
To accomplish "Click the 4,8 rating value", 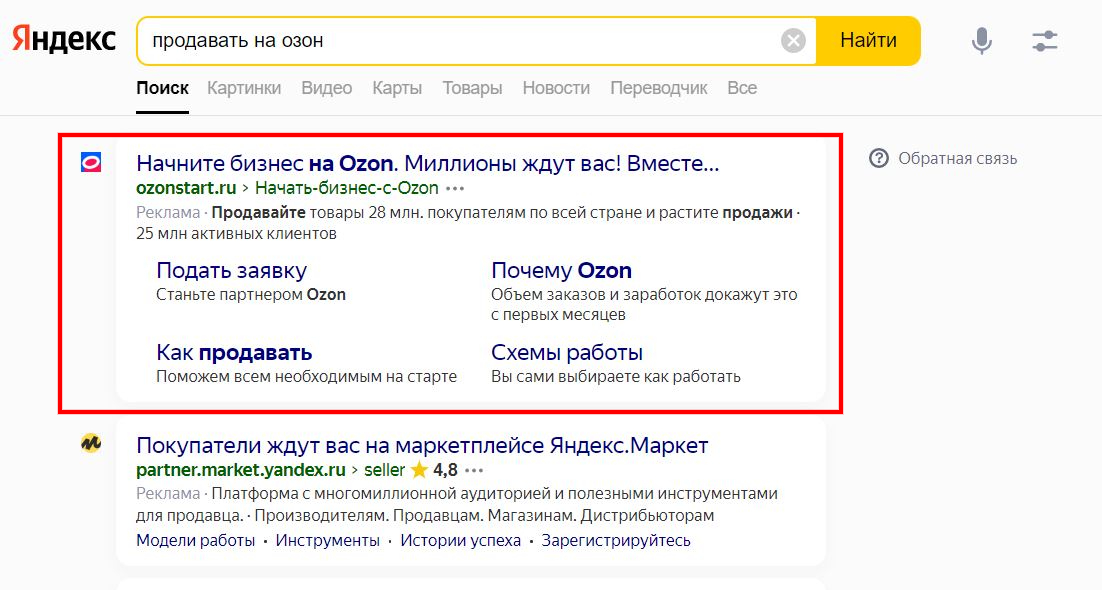I will [x=446, y=470].
